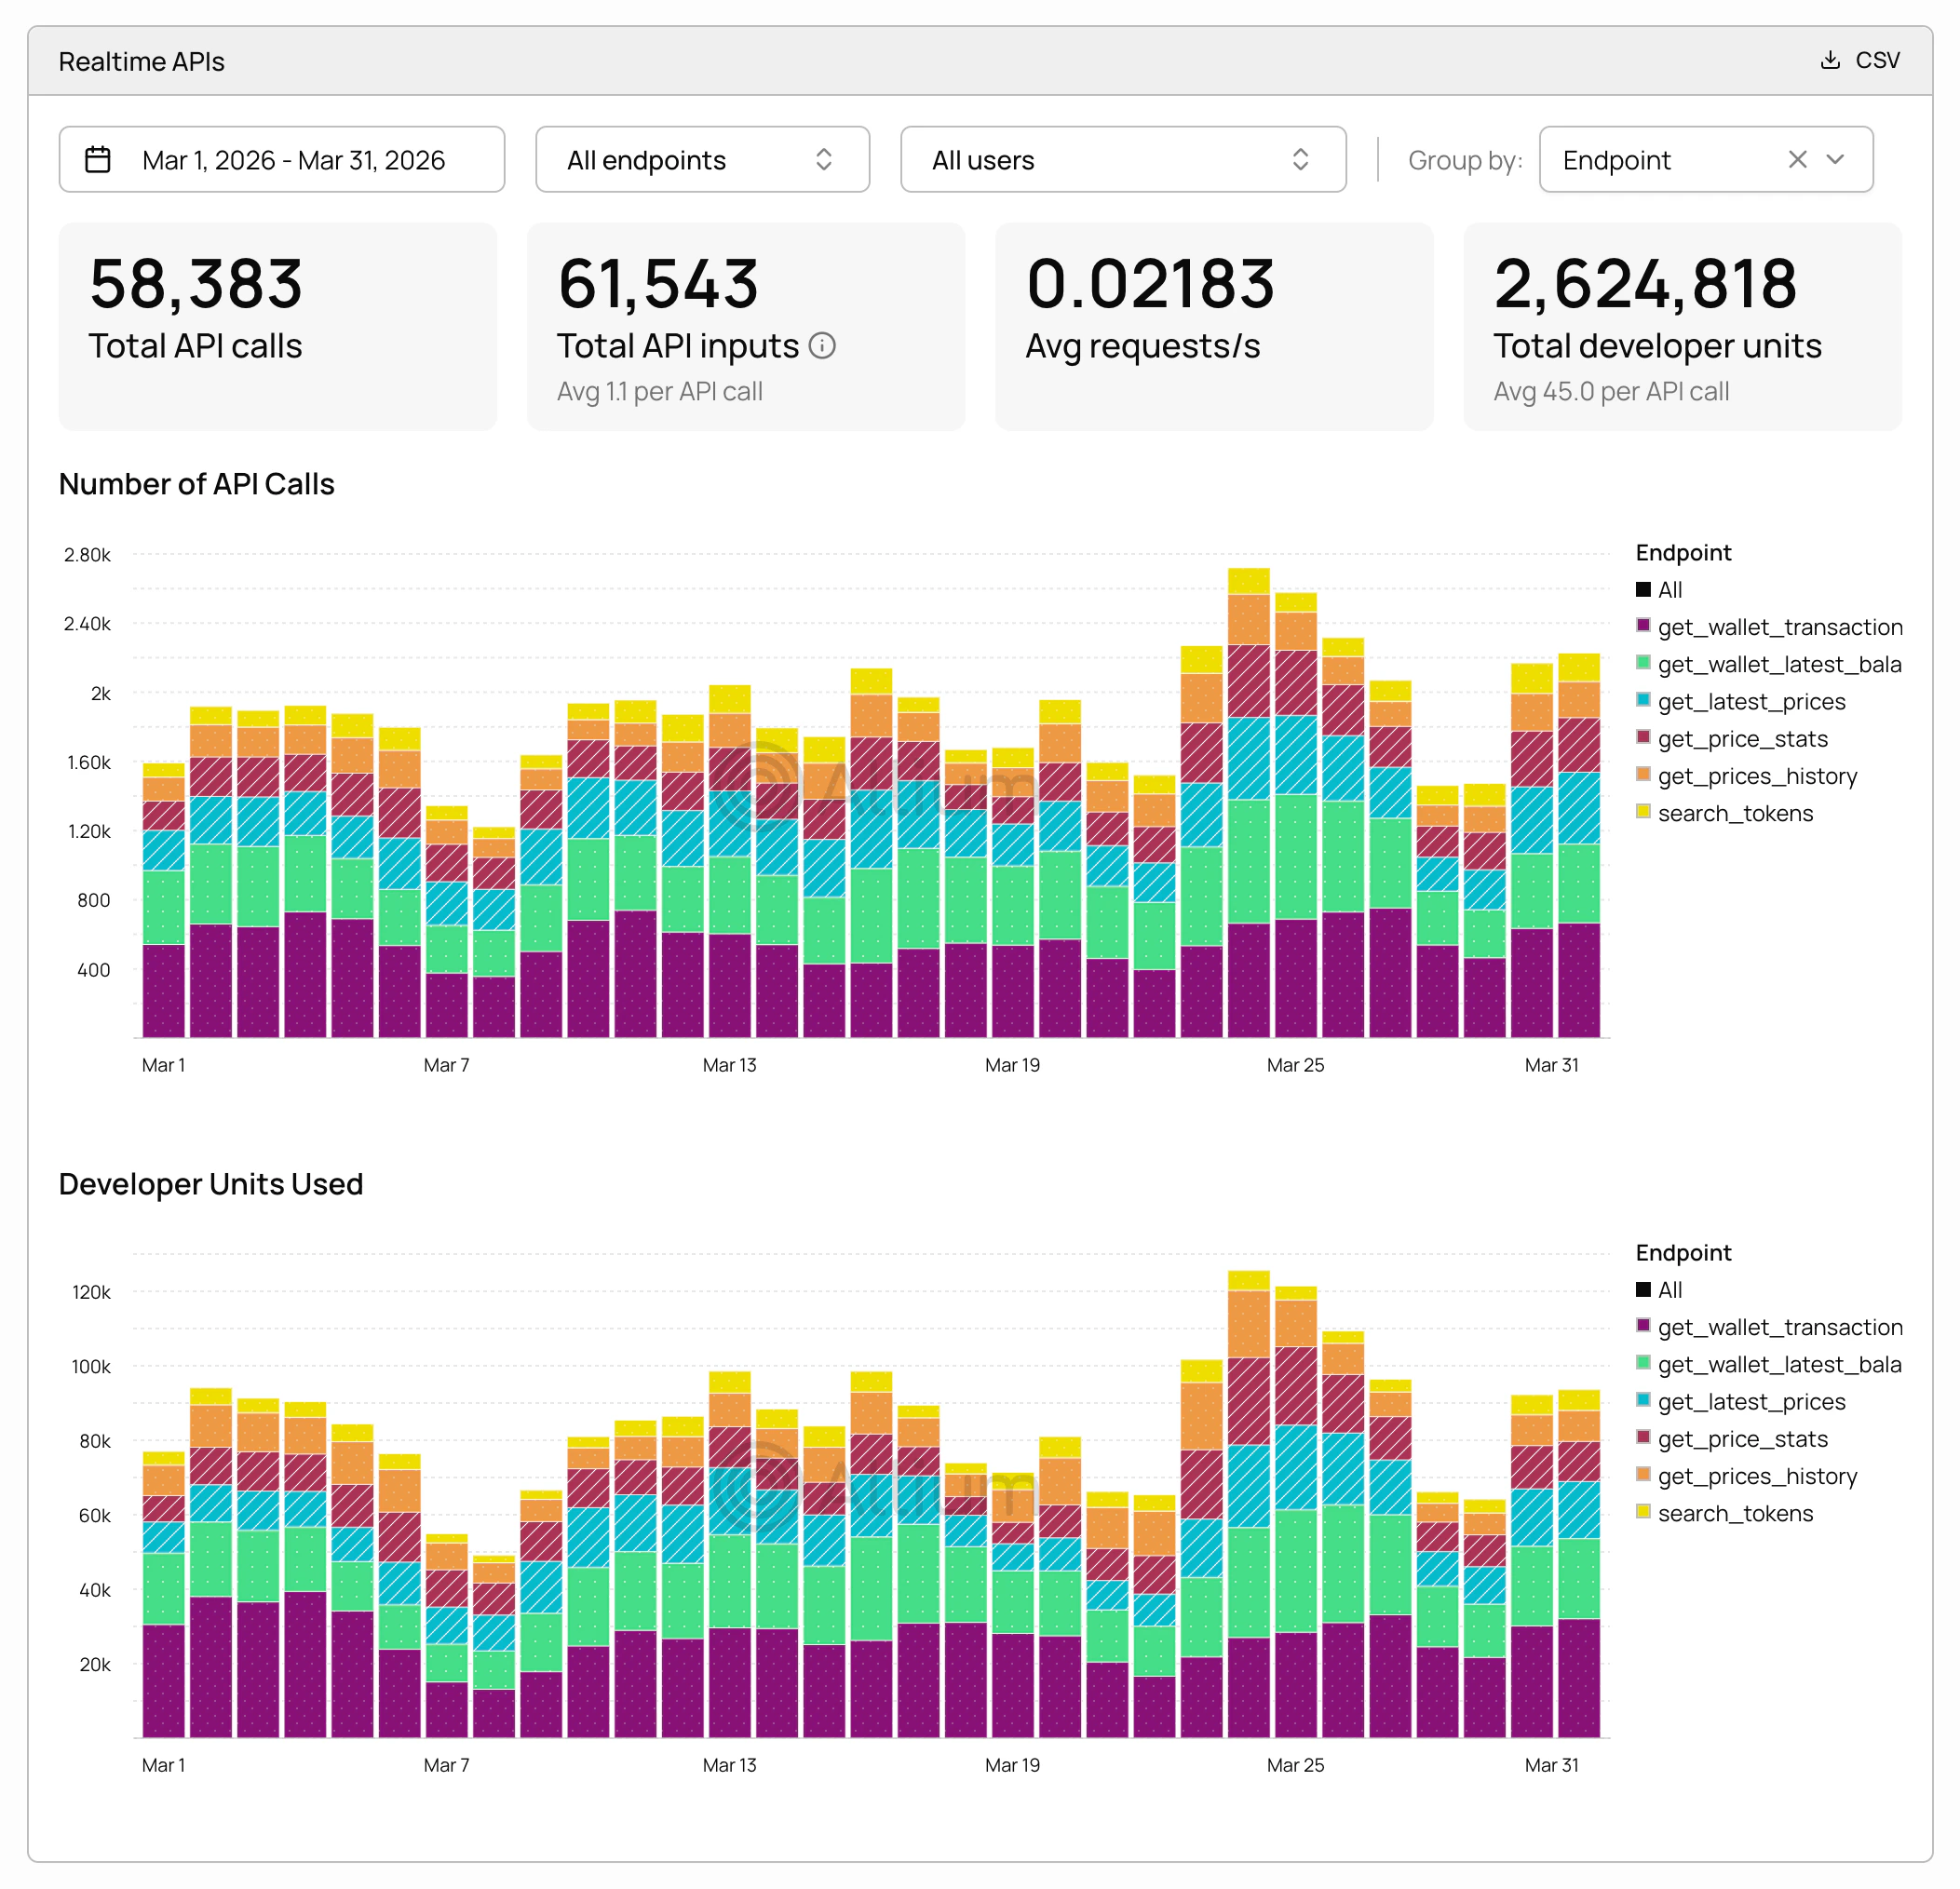Click the info icon next to Total API inputs
The width and height of the screenshot is (1960, 1889).
pos(822,347)
